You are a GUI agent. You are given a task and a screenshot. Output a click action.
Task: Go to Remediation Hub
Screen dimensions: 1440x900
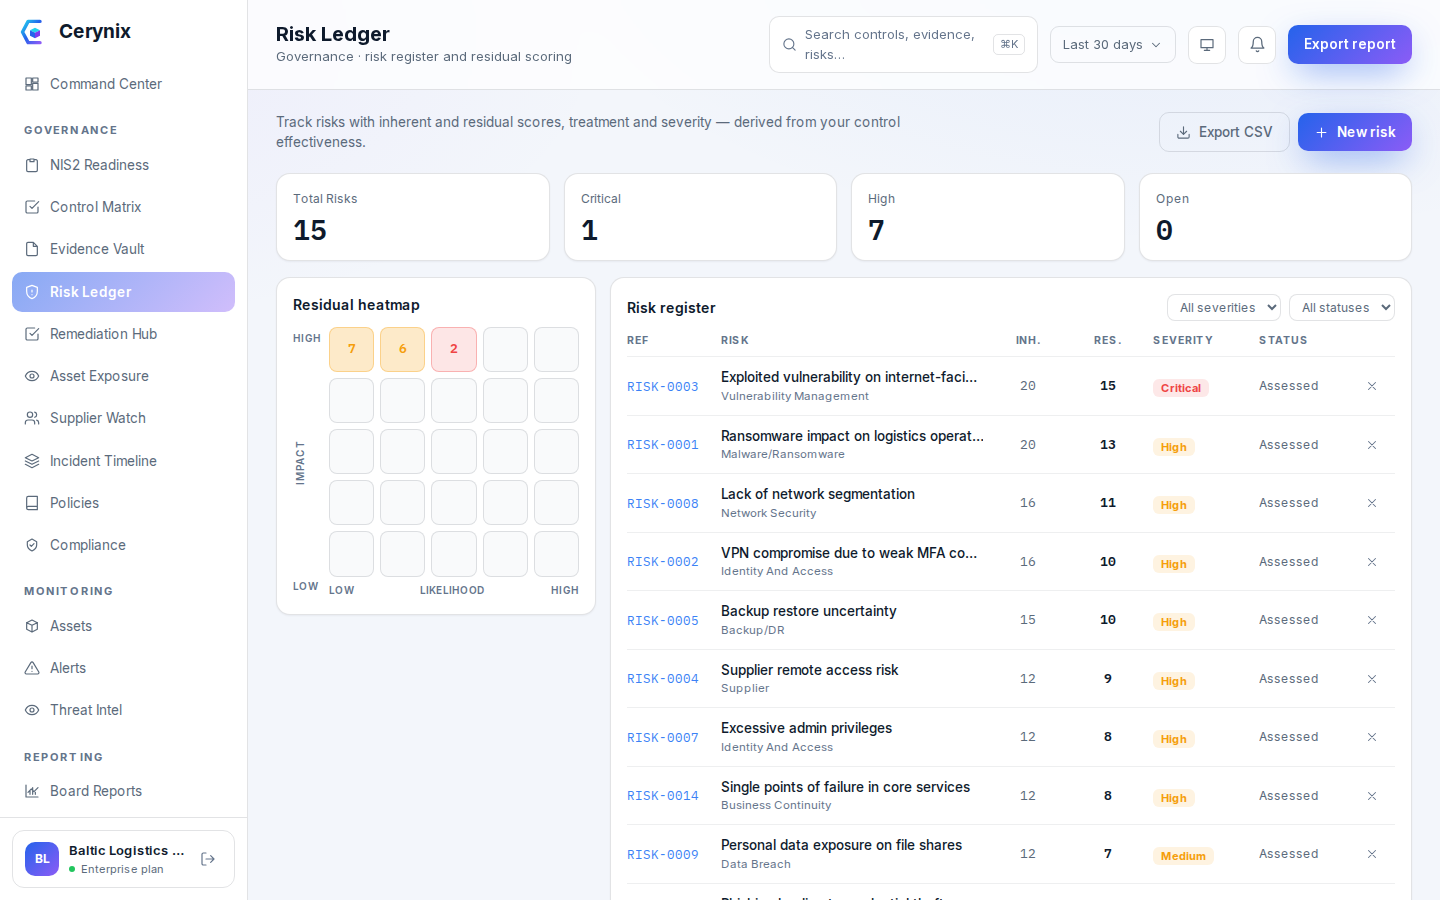tap(123, 334)
